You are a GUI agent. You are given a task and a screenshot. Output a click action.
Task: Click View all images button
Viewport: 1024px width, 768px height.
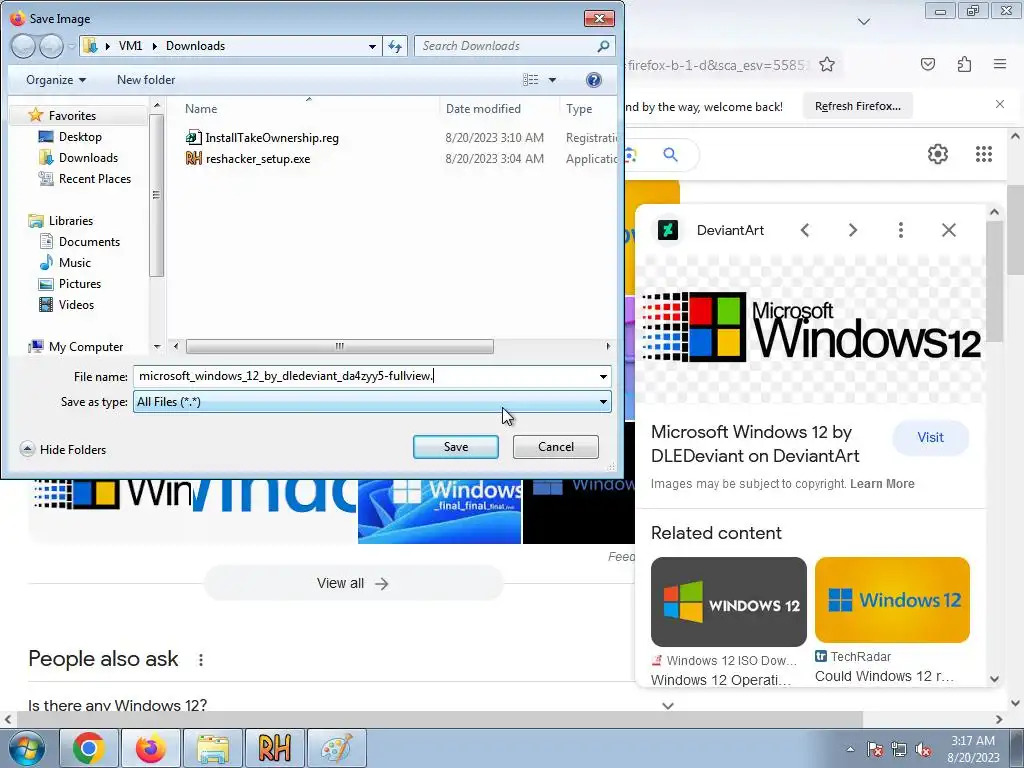[x=353, y=583]
